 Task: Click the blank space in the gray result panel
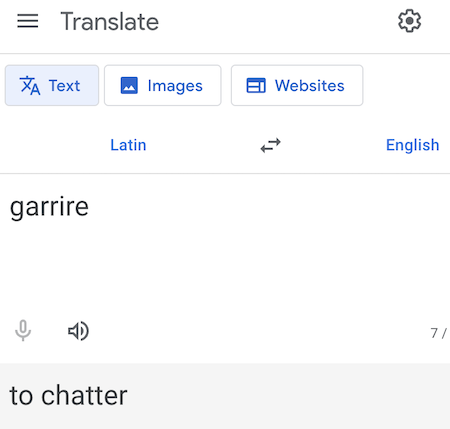(x=287, y=395)
